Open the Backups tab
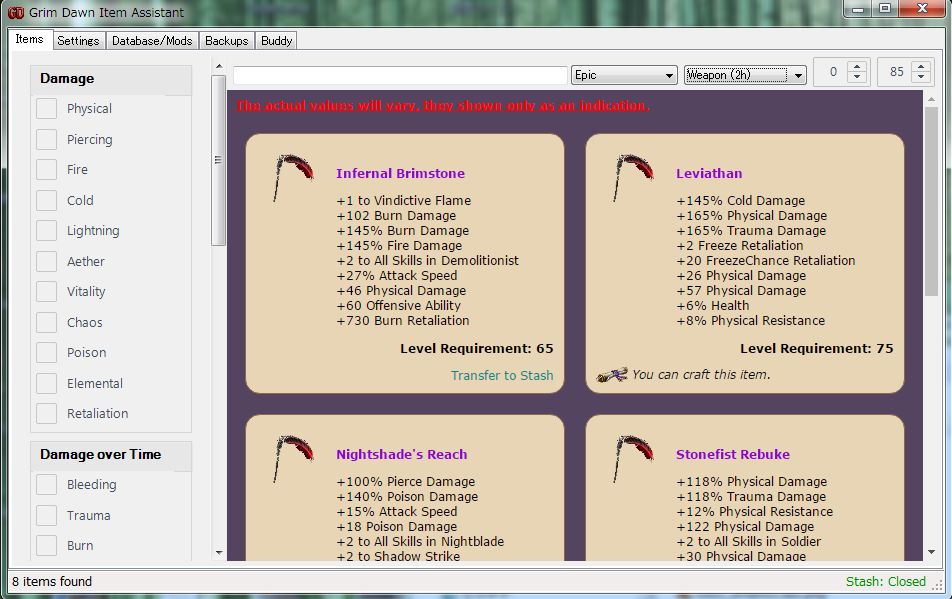 click(x=226, y=41)
